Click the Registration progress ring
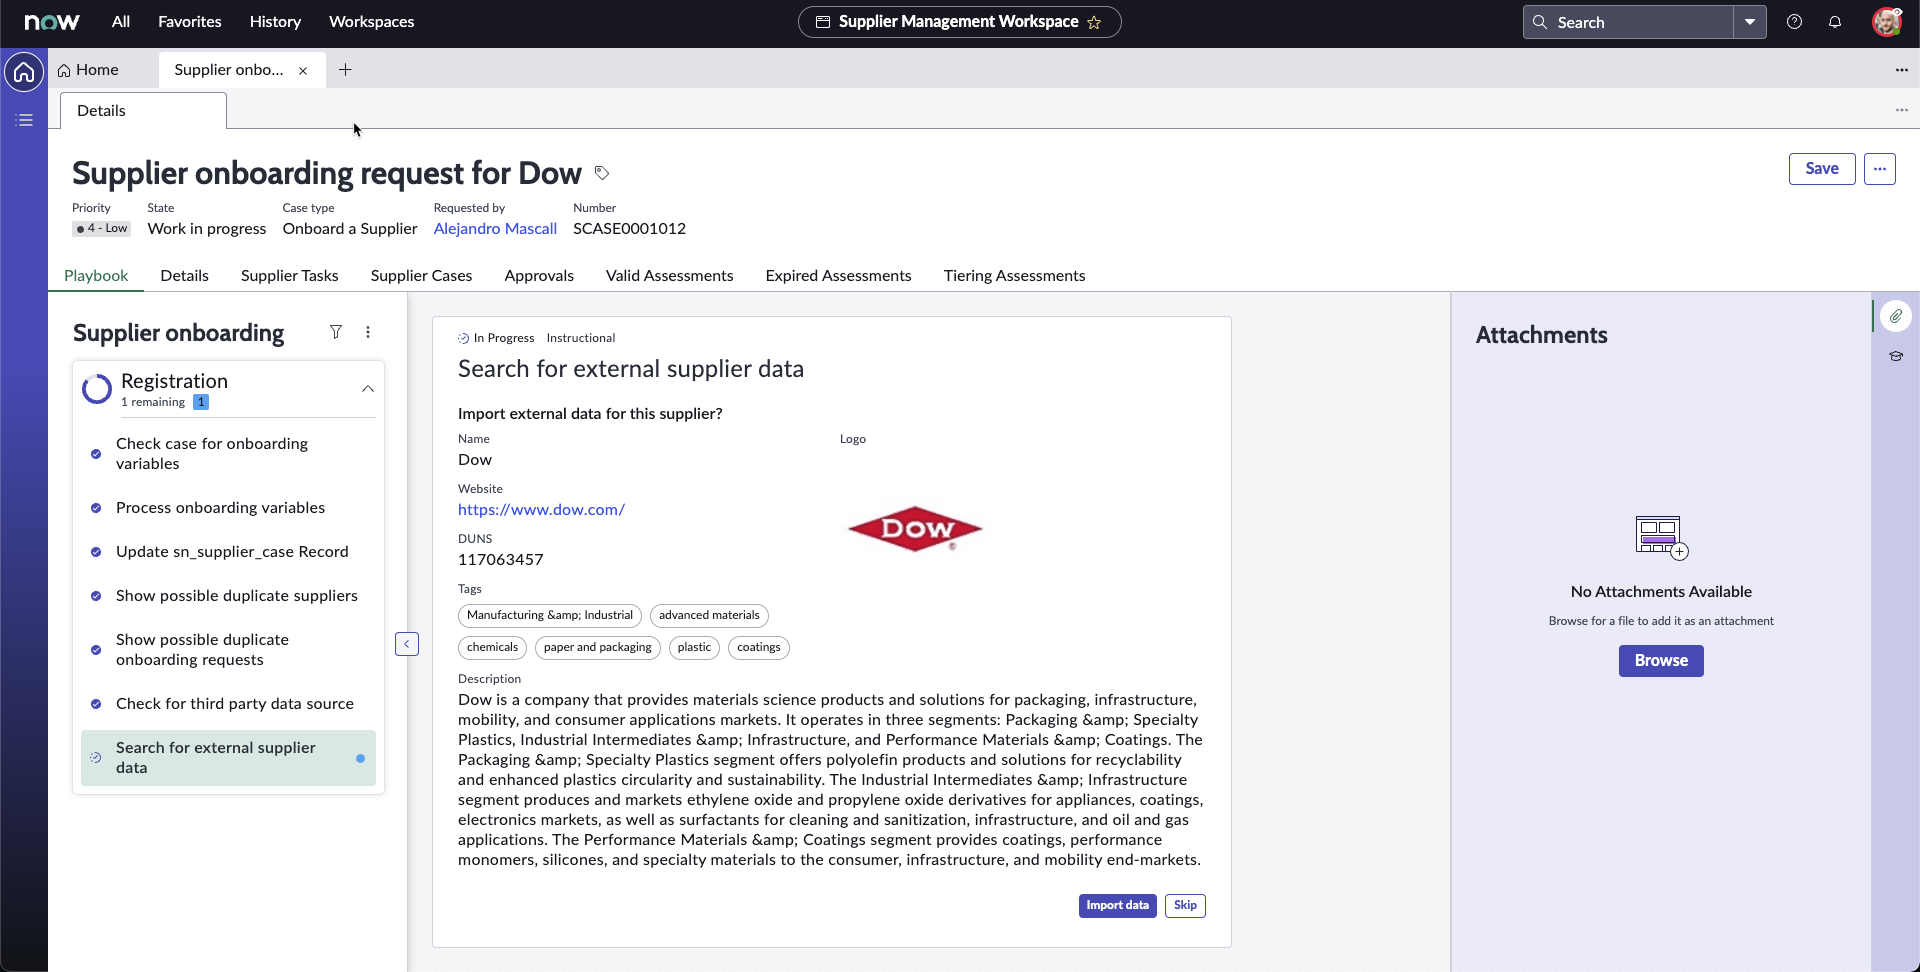 click(x=97, y=389)
